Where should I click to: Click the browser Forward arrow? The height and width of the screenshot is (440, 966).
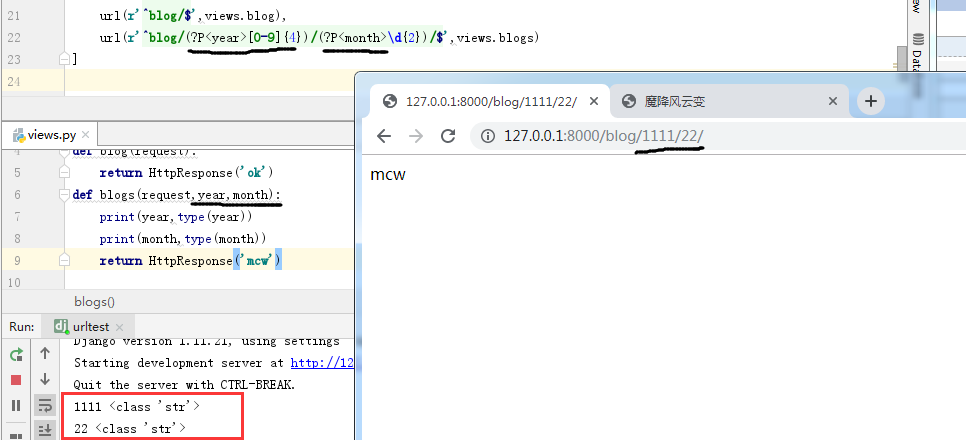point(416,136)
